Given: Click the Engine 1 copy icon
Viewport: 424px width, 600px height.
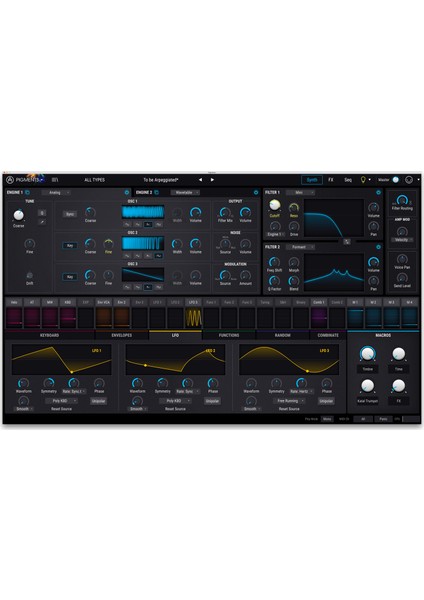Looking at the screenshot, I should (x=28, y=192).
